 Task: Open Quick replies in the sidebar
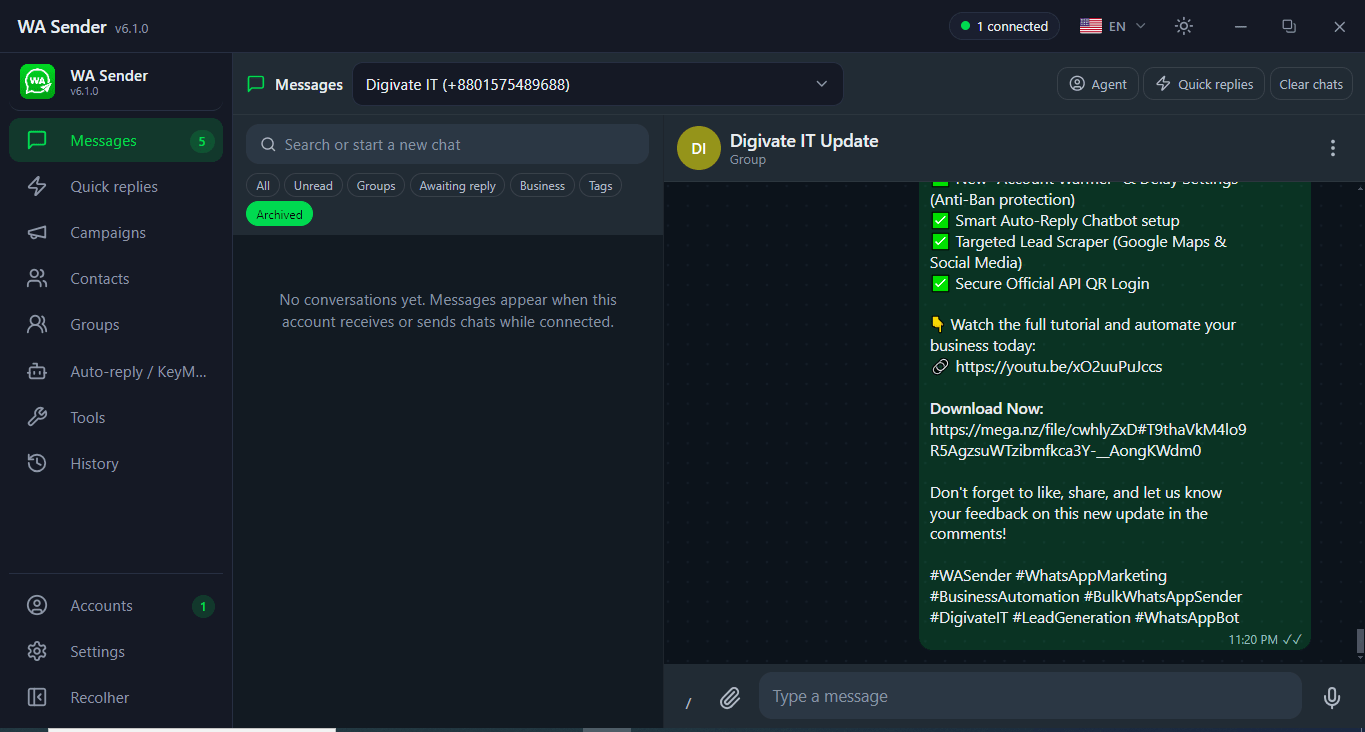click(x=116, y=187)
